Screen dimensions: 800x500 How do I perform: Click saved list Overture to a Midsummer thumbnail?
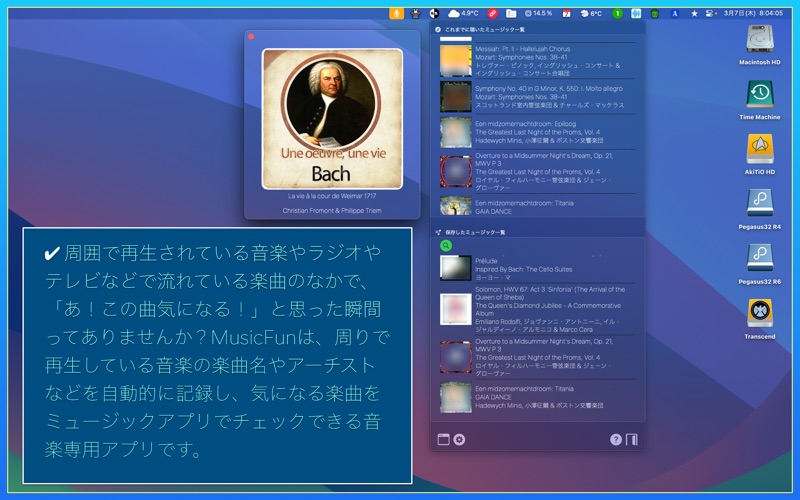click(x=456, y=357)
